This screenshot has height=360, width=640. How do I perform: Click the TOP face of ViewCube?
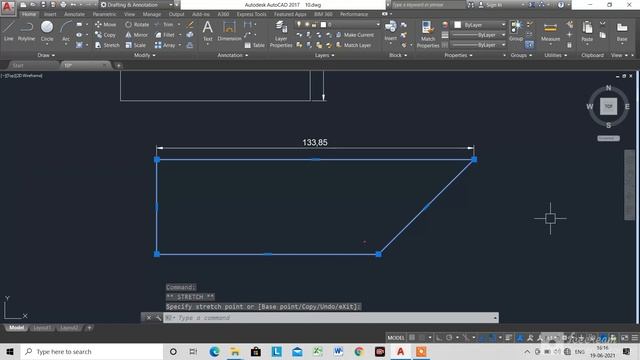(x=608, y=107)
